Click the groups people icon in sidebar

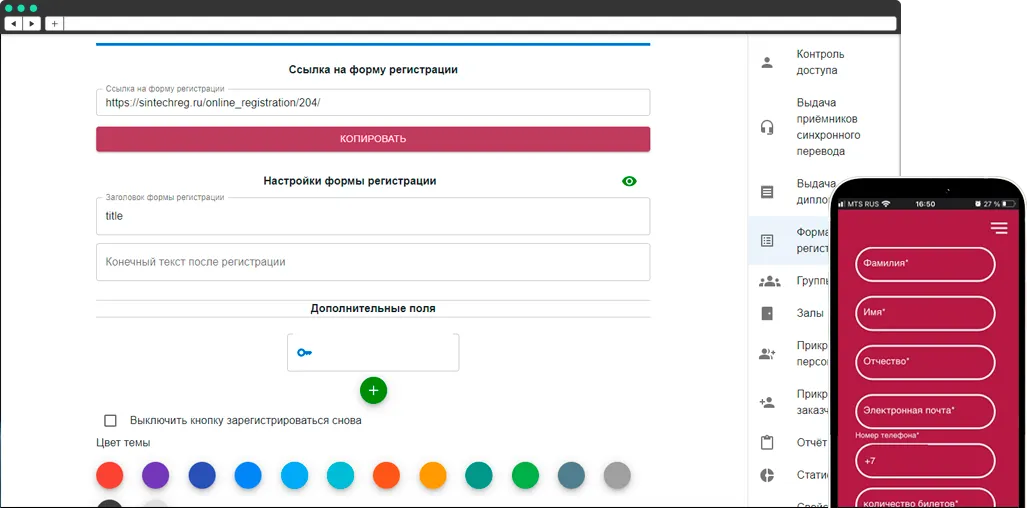coord(769,281)
